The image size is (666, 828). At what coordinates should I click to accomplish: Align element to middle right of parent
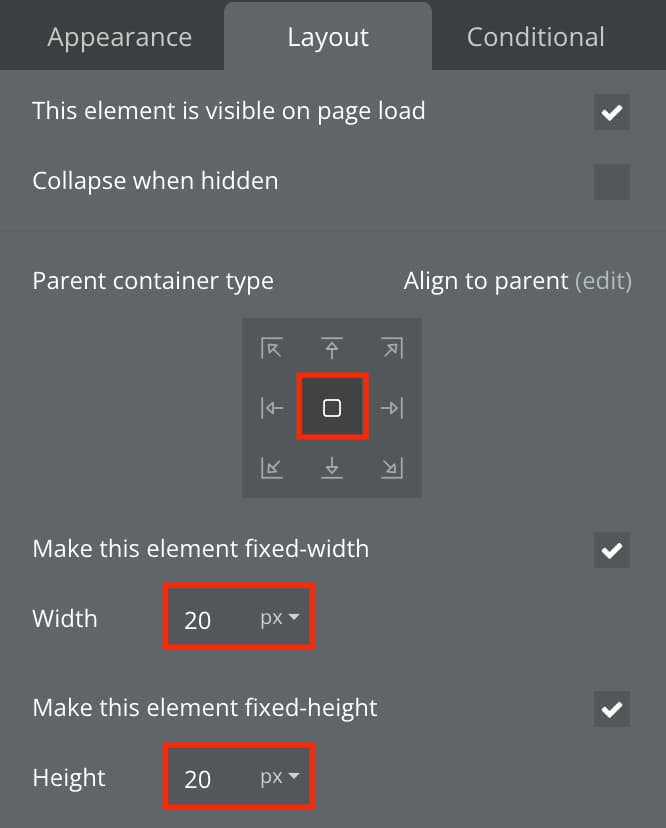[x=392, y=408]
